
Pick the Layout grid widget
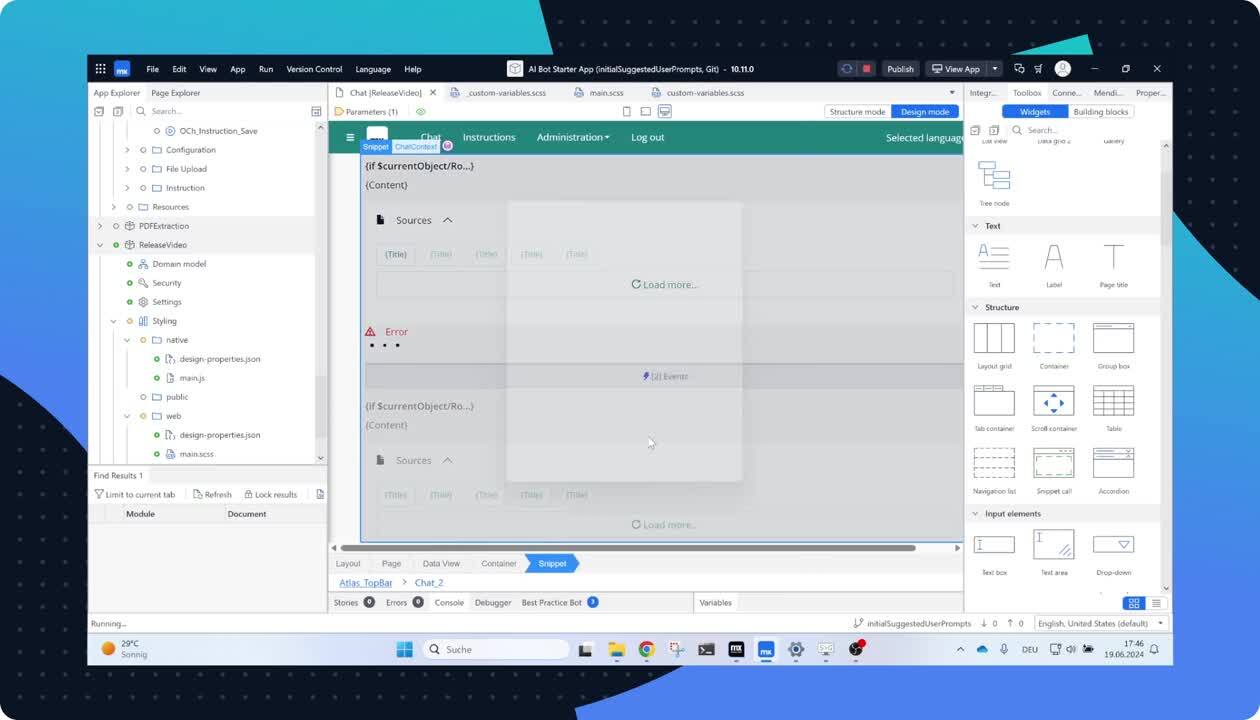(x=993, y=338)
